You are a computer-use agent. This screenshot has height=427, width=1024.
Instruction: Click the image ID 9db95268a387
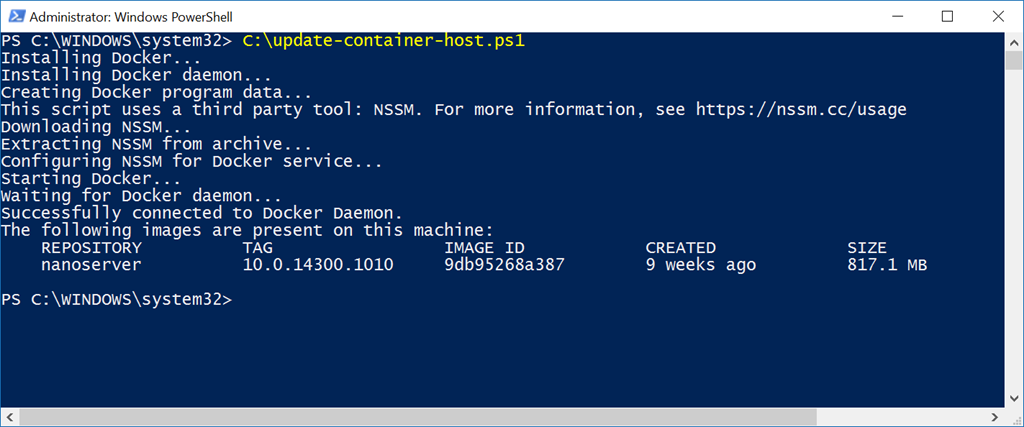[504, 265]
